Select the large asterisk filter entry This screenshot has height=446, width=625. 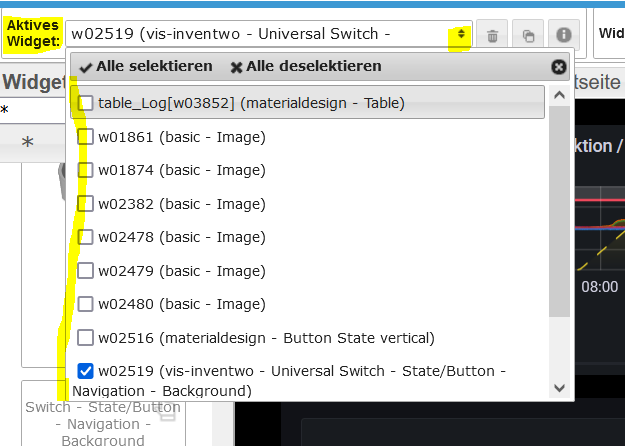click(x=28, y=142)
